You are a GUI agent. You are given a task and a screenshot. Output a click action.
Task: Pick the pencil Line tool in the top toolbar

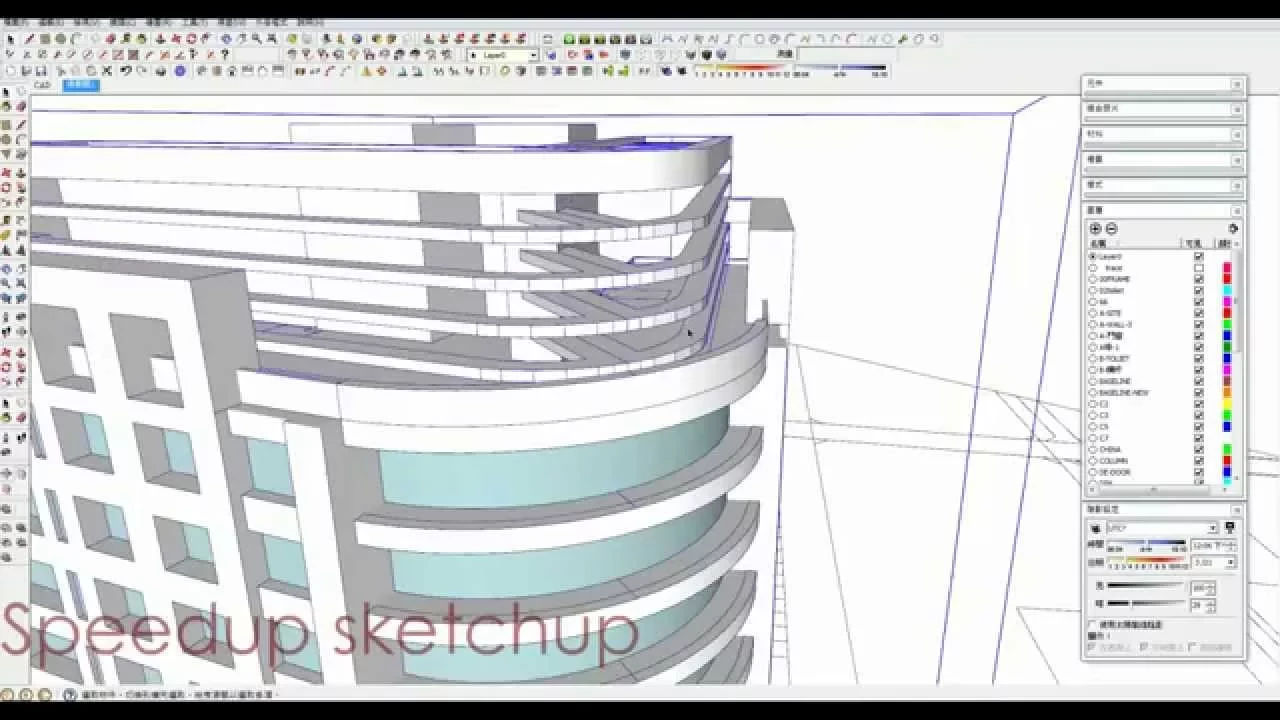point(29,39)
